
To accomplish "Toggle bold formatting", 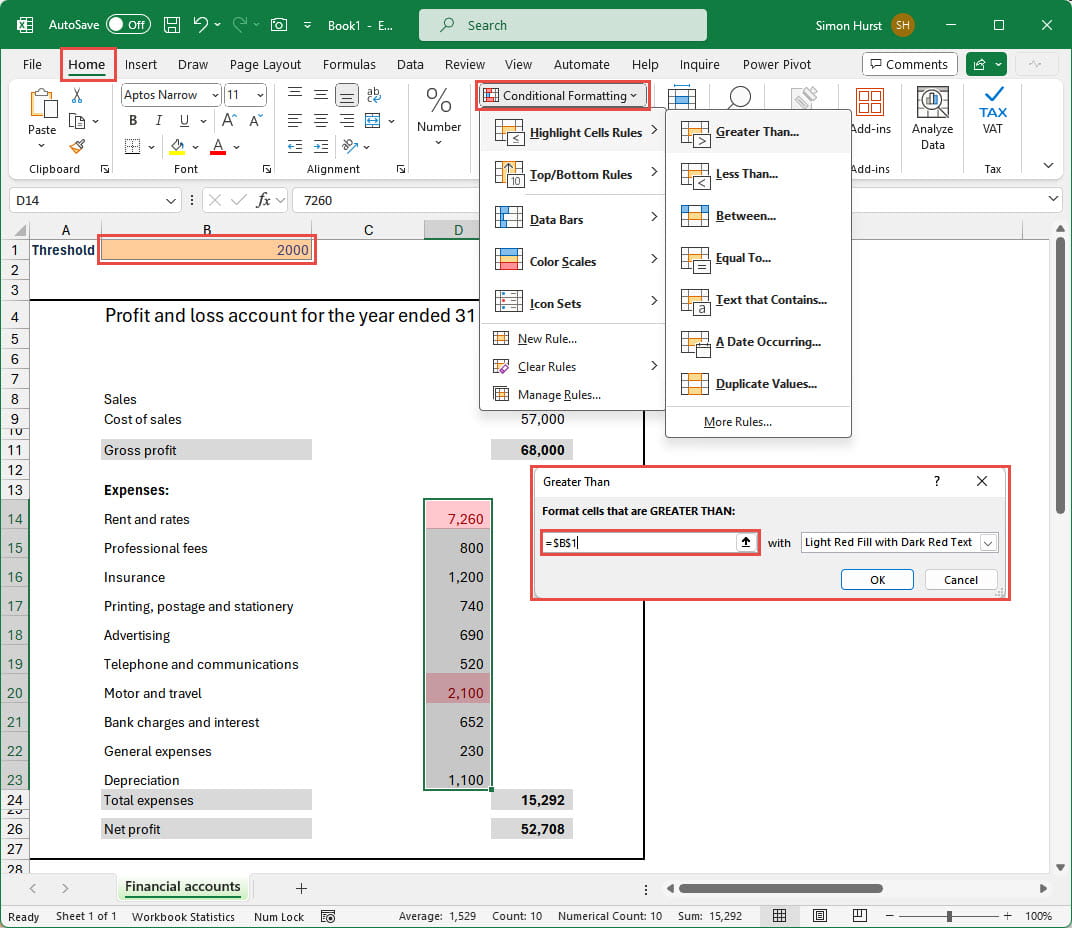I will tap(133, 120).
